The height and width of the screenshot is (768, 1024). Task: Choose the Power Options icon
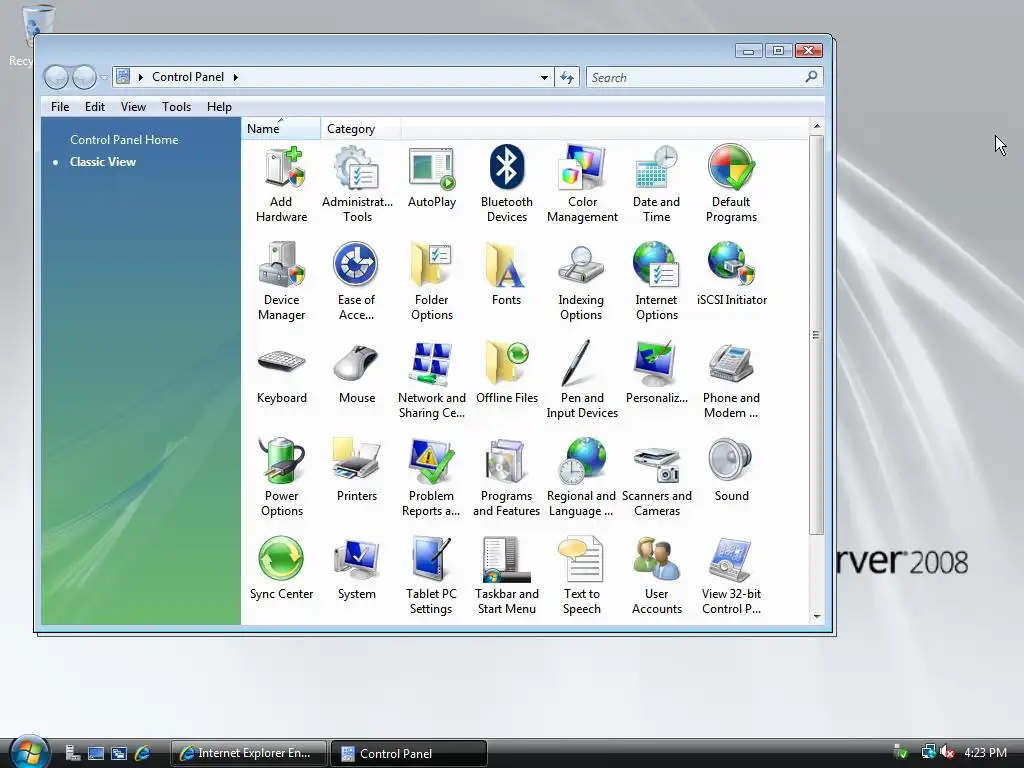[281, 477]
